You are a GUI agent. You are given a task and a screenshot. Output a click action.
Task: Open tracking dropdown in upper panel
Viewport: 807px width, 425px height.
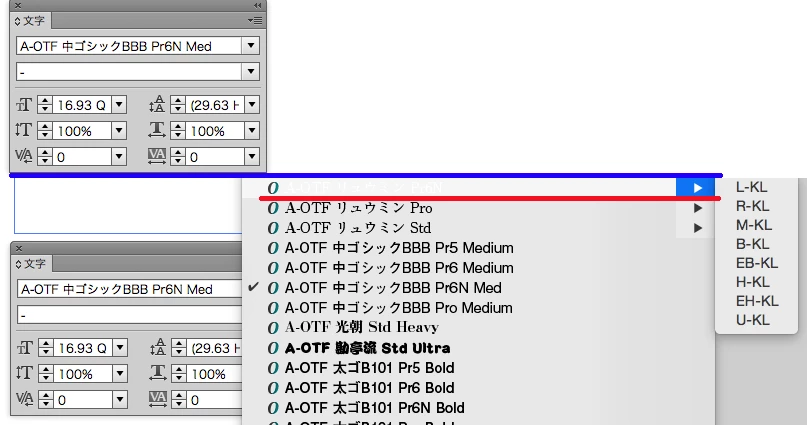point(252,156)
